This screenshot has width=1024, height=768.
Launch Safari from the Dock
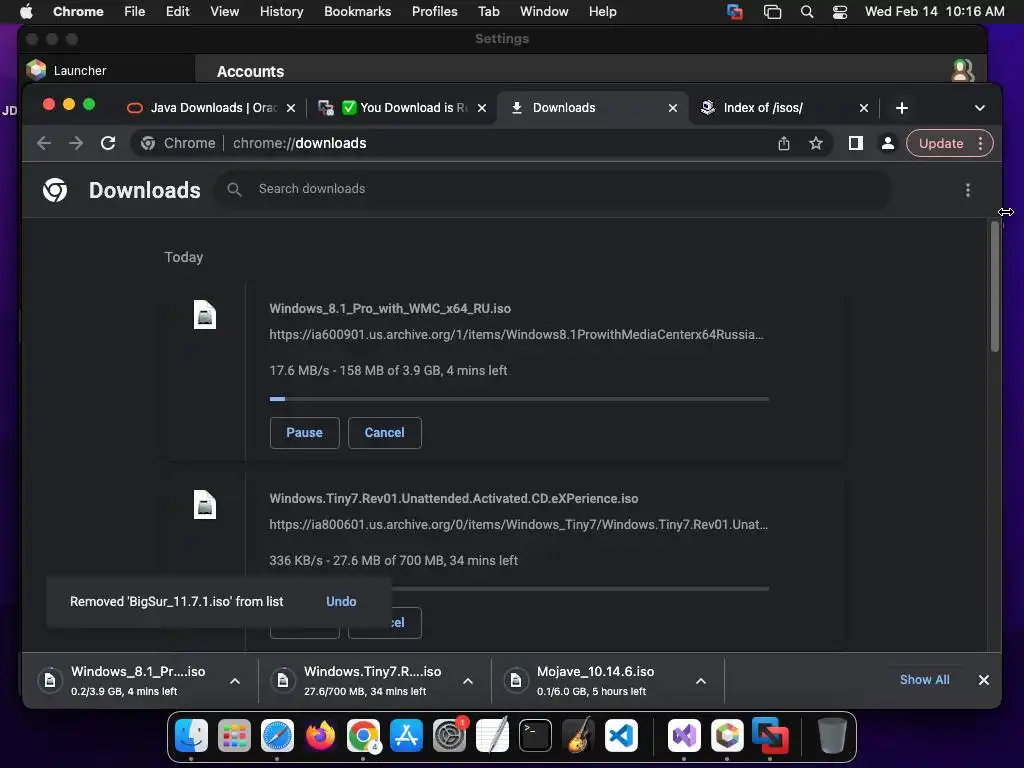coord(277,736)
